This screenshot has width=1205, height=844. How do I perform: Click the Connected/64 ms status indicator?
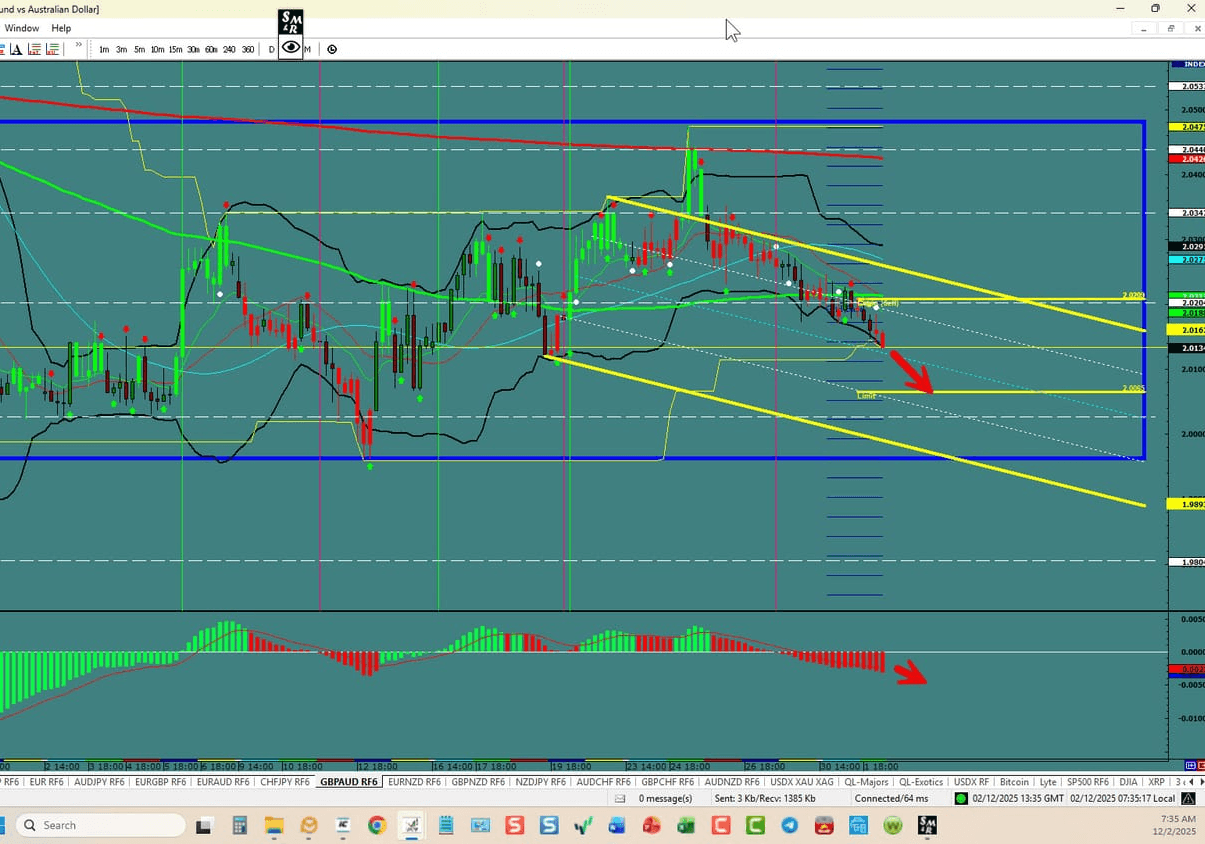(x=890, y=798)
